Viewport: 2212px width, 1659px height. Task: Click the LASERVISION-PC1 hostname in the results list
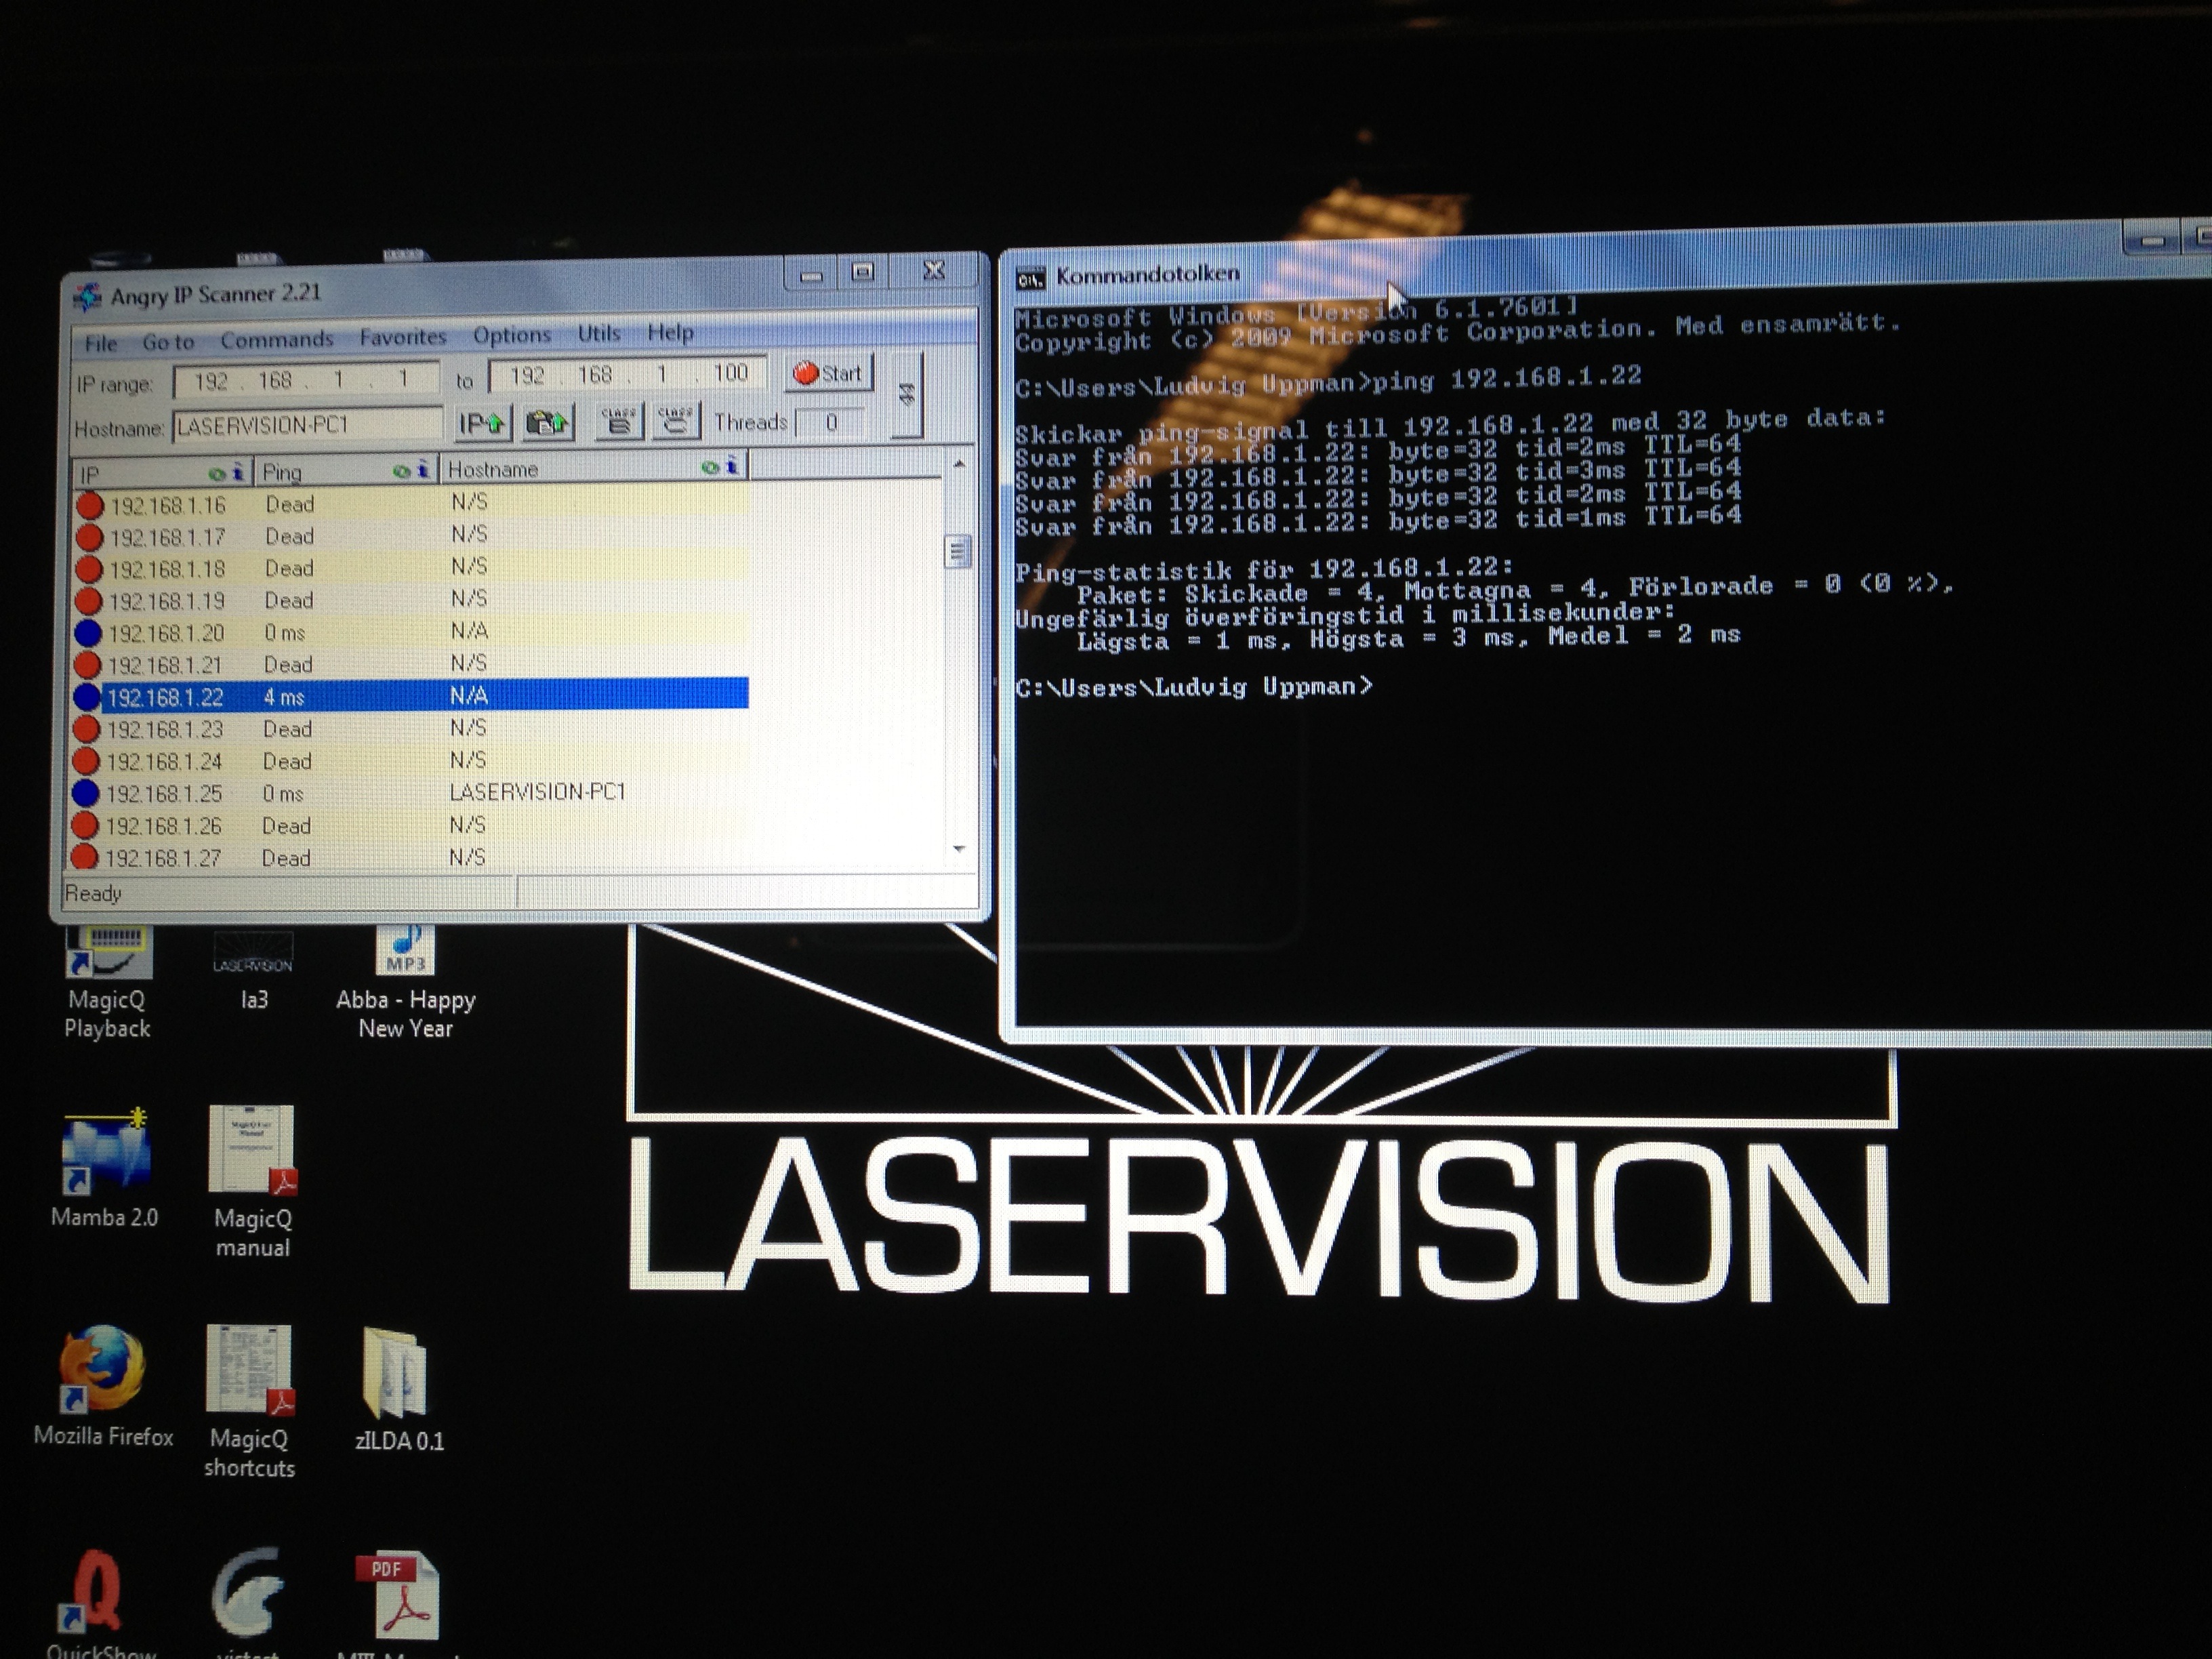(x=537, y=792)
